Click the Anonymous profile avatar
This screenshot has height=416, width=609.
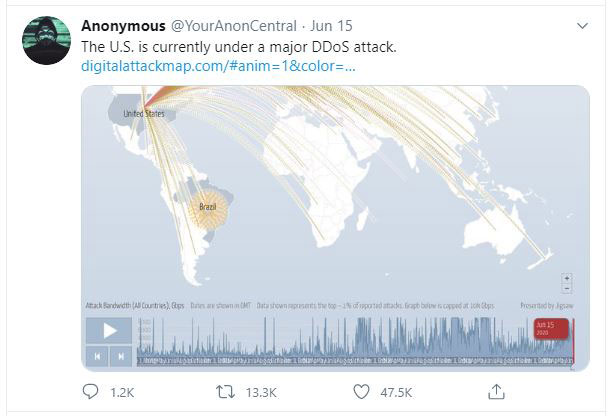pyautogui.click(x=46, y=41)
